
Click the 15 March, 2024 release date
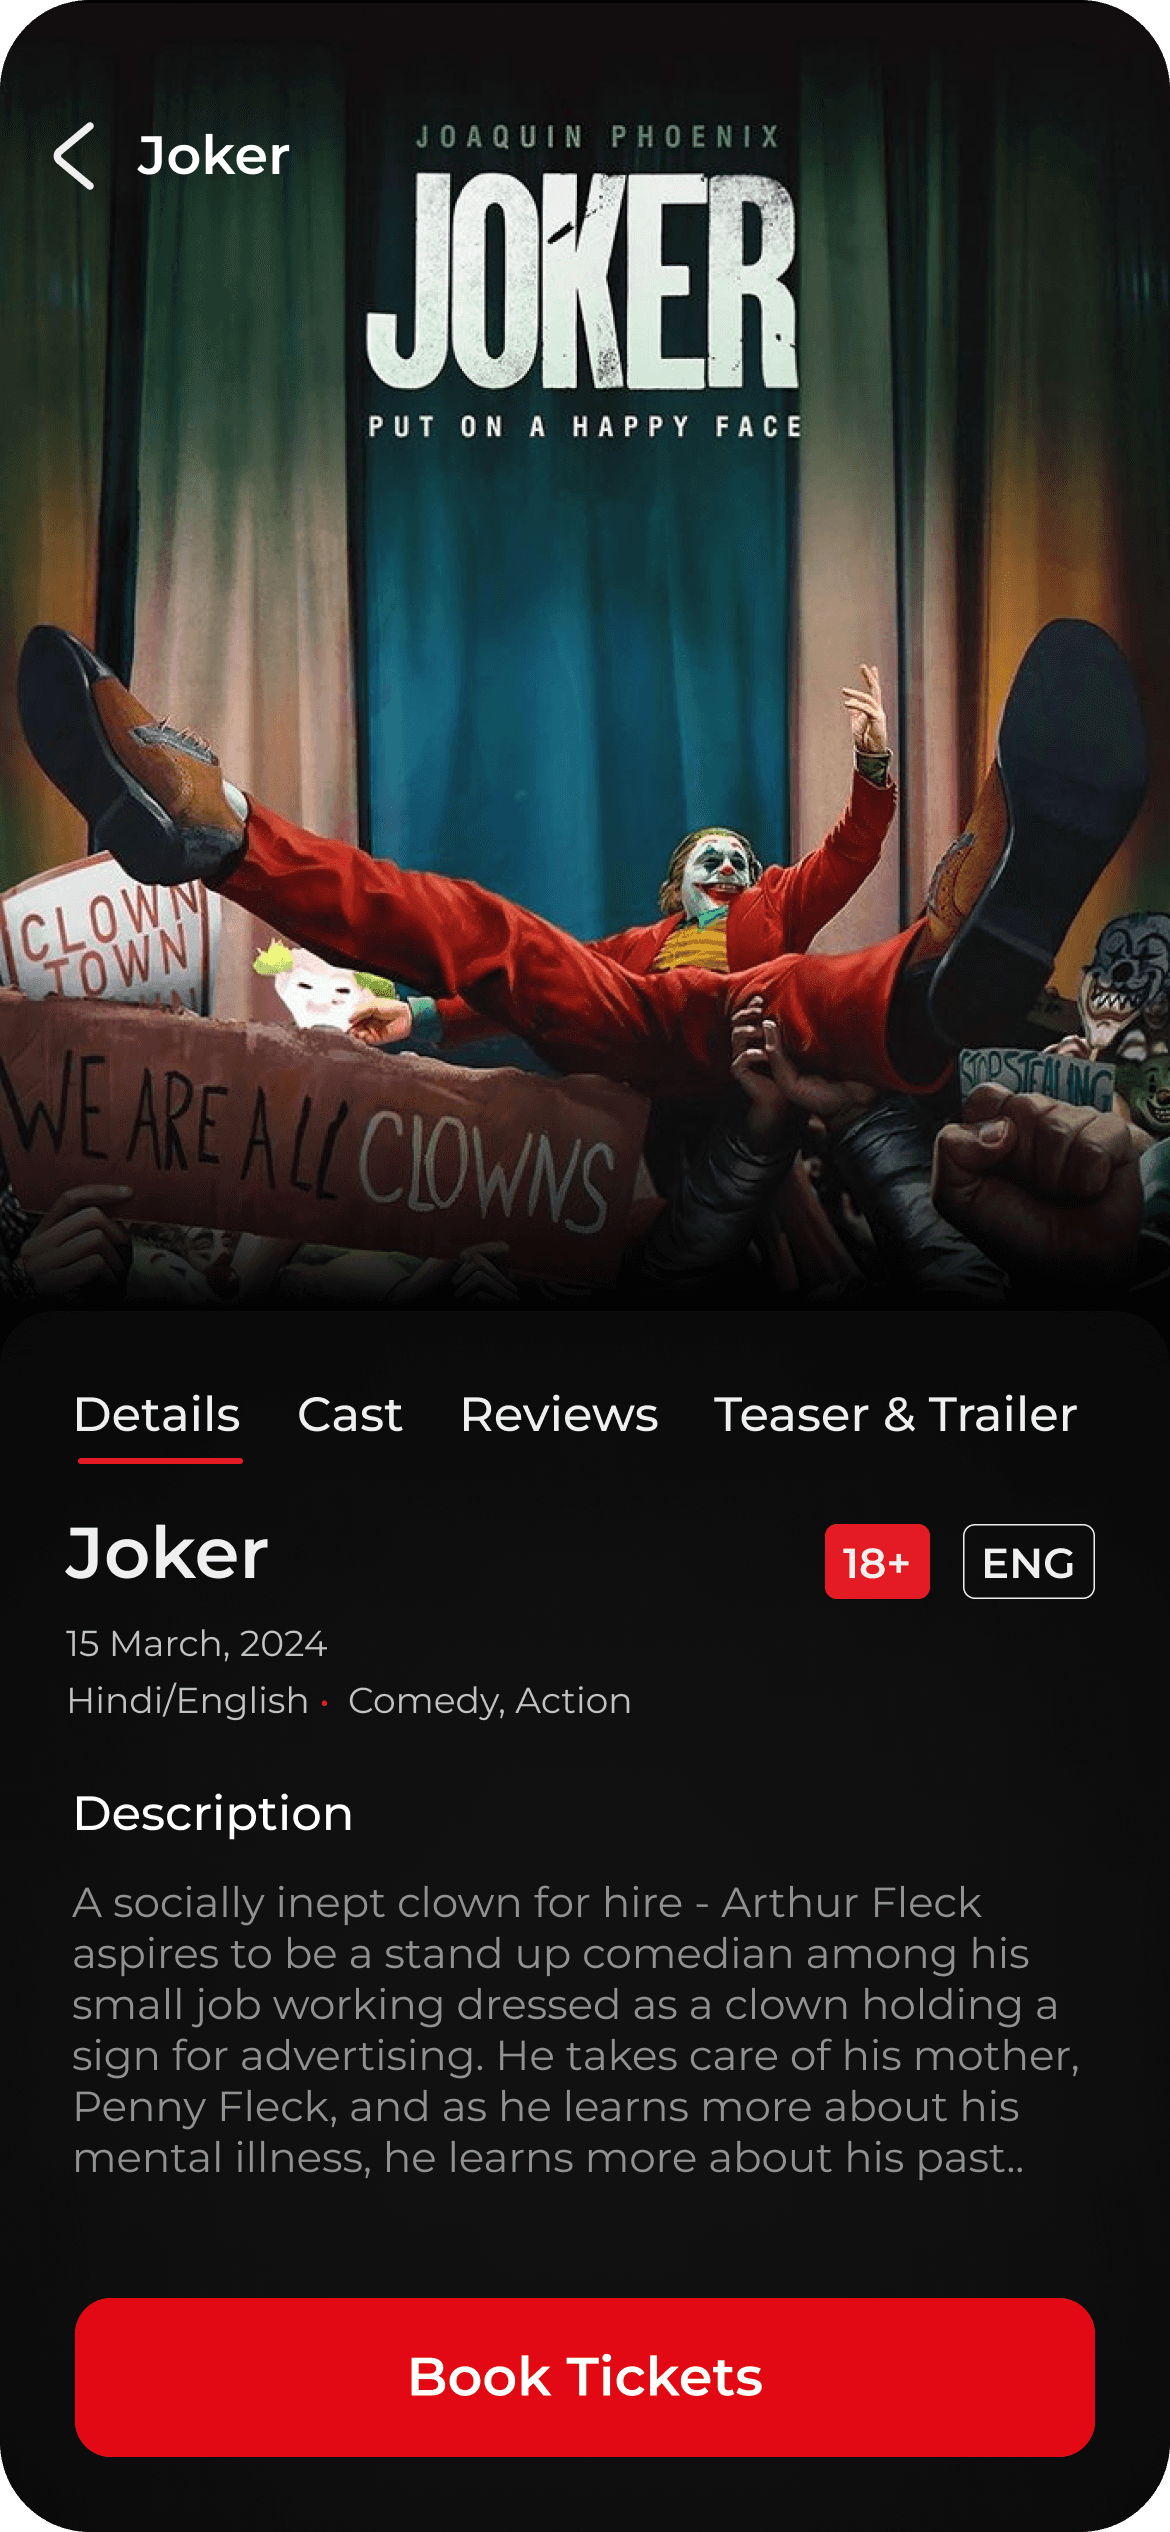click(196, 1643)
